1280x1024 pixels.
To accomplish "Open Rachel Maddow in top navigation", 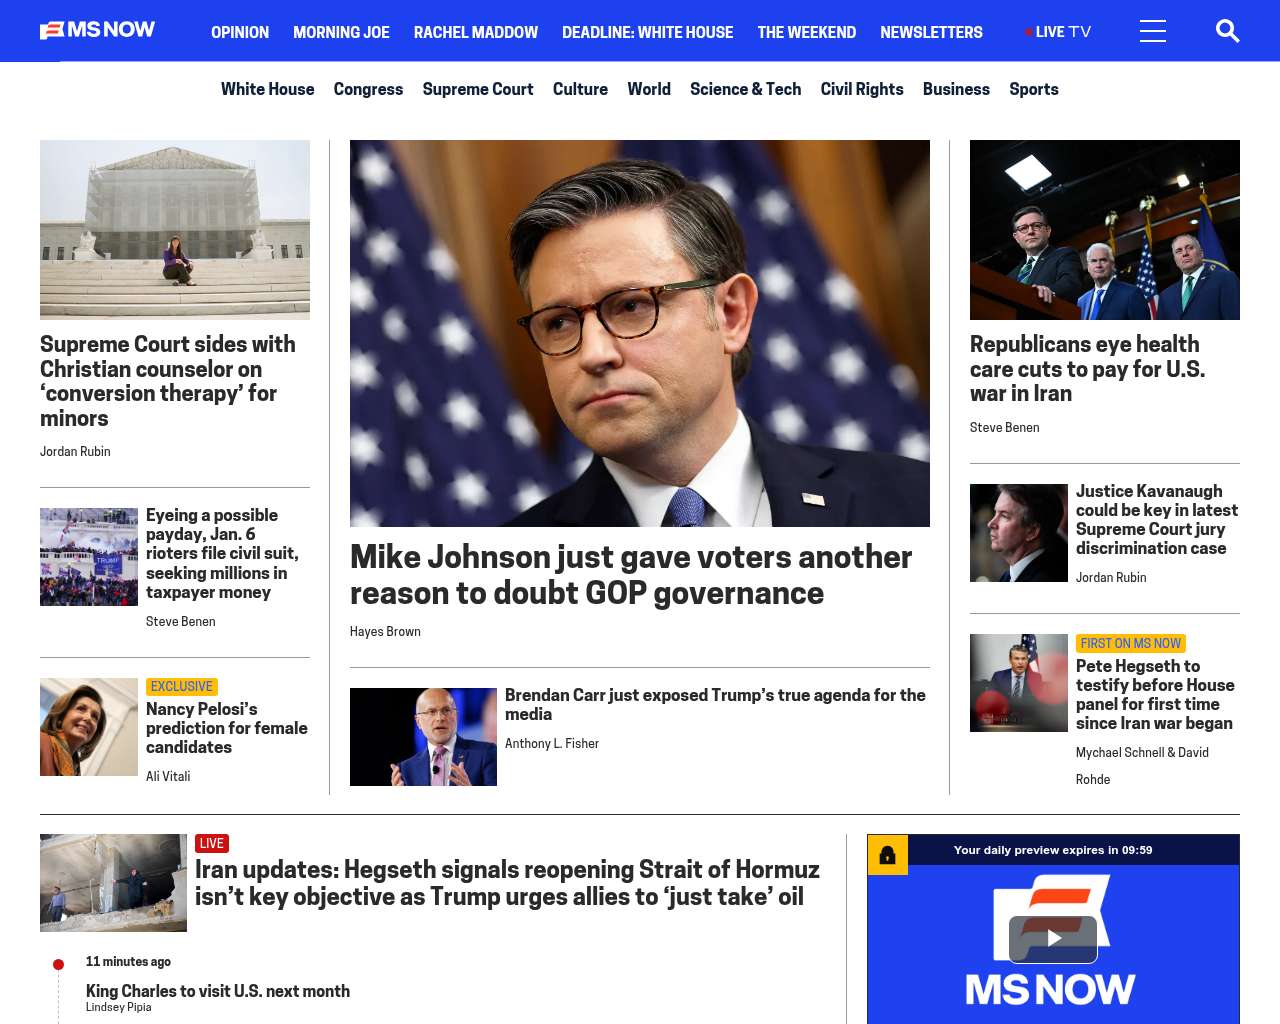I will coord(476,32).
